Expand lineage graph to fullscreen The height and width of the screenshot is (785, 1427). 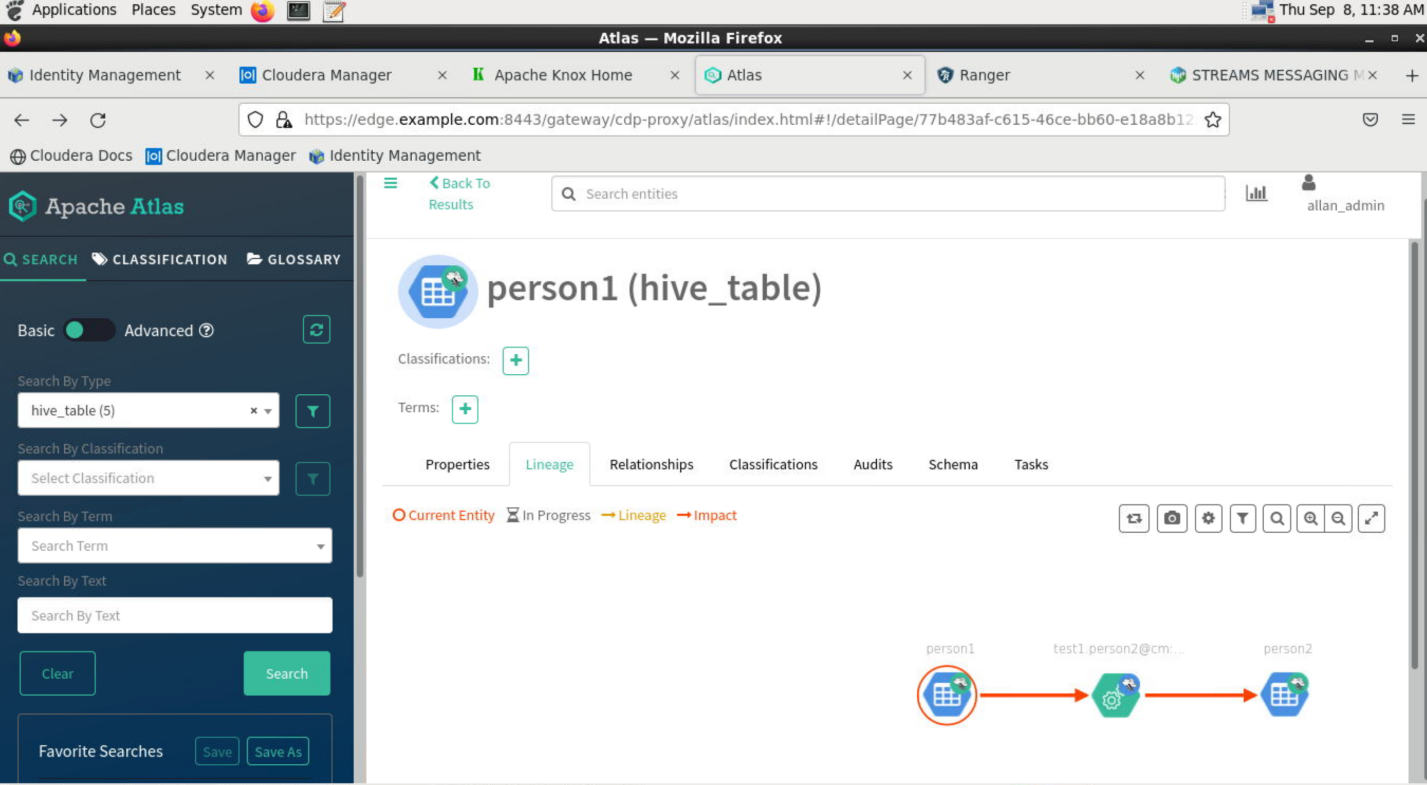(x=1372, y=518)
